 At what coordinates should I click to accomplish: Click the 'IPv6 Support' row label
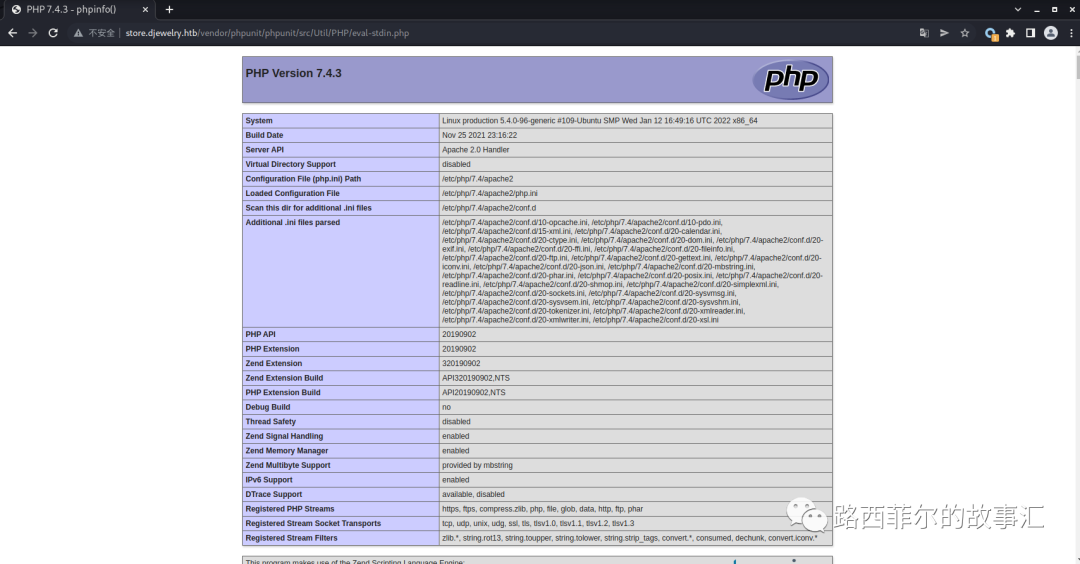269,479
